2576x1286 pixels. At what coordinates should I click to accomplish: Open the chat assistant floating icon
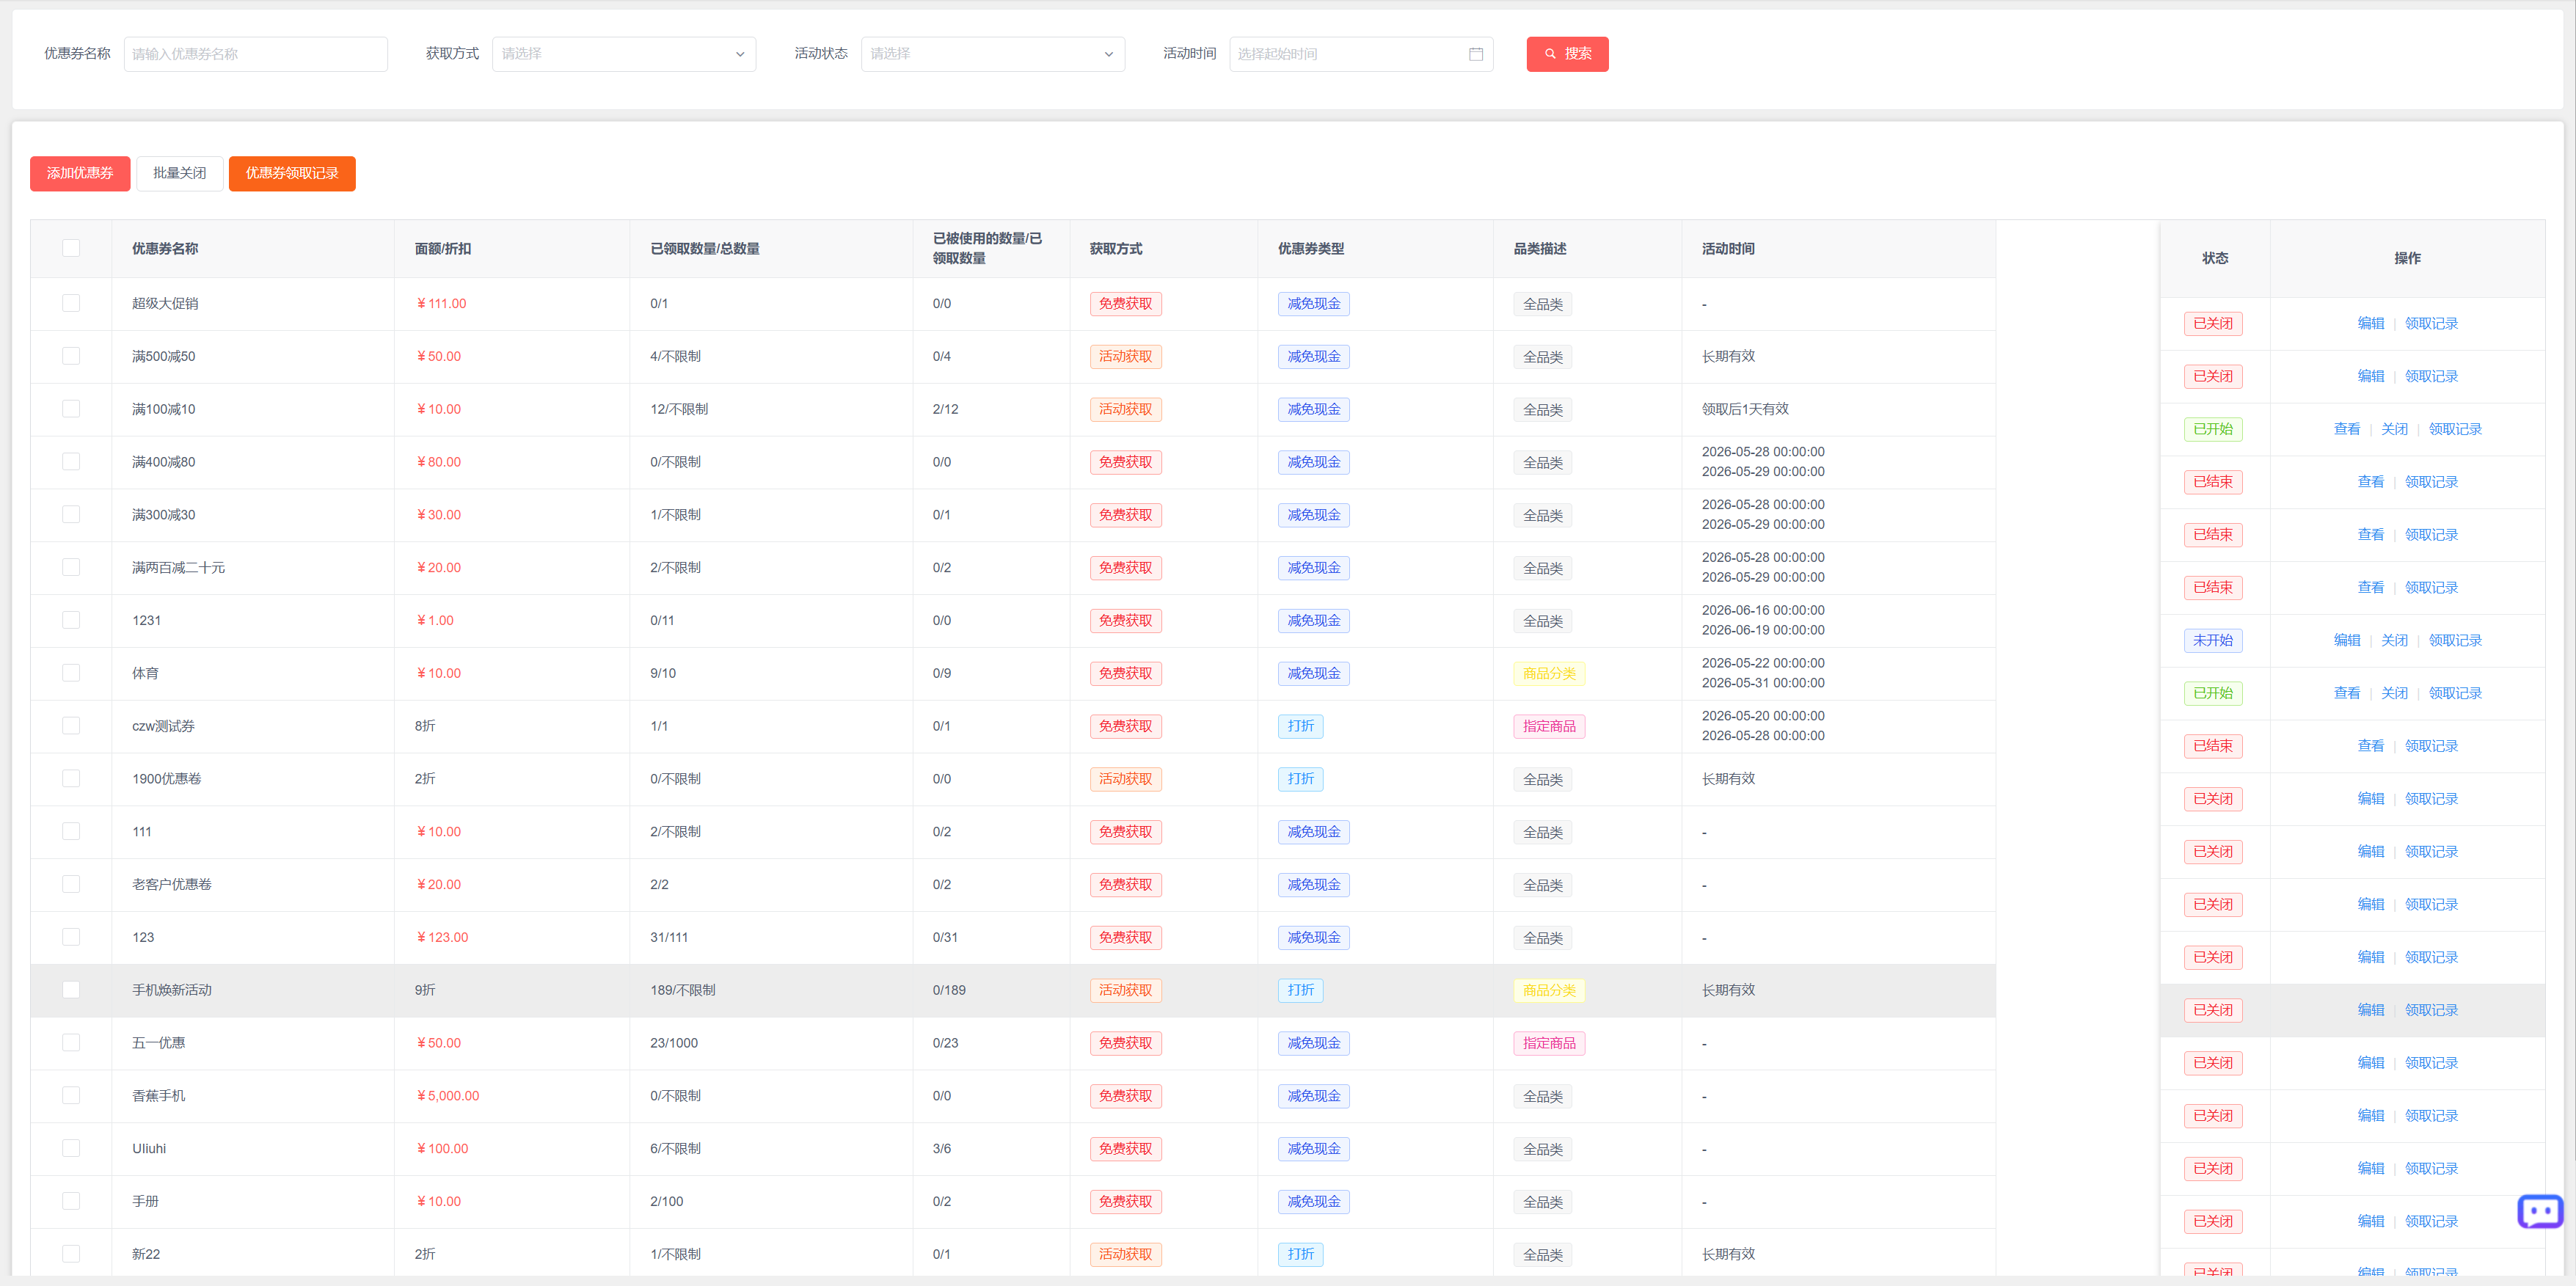coord(2540,1211)
